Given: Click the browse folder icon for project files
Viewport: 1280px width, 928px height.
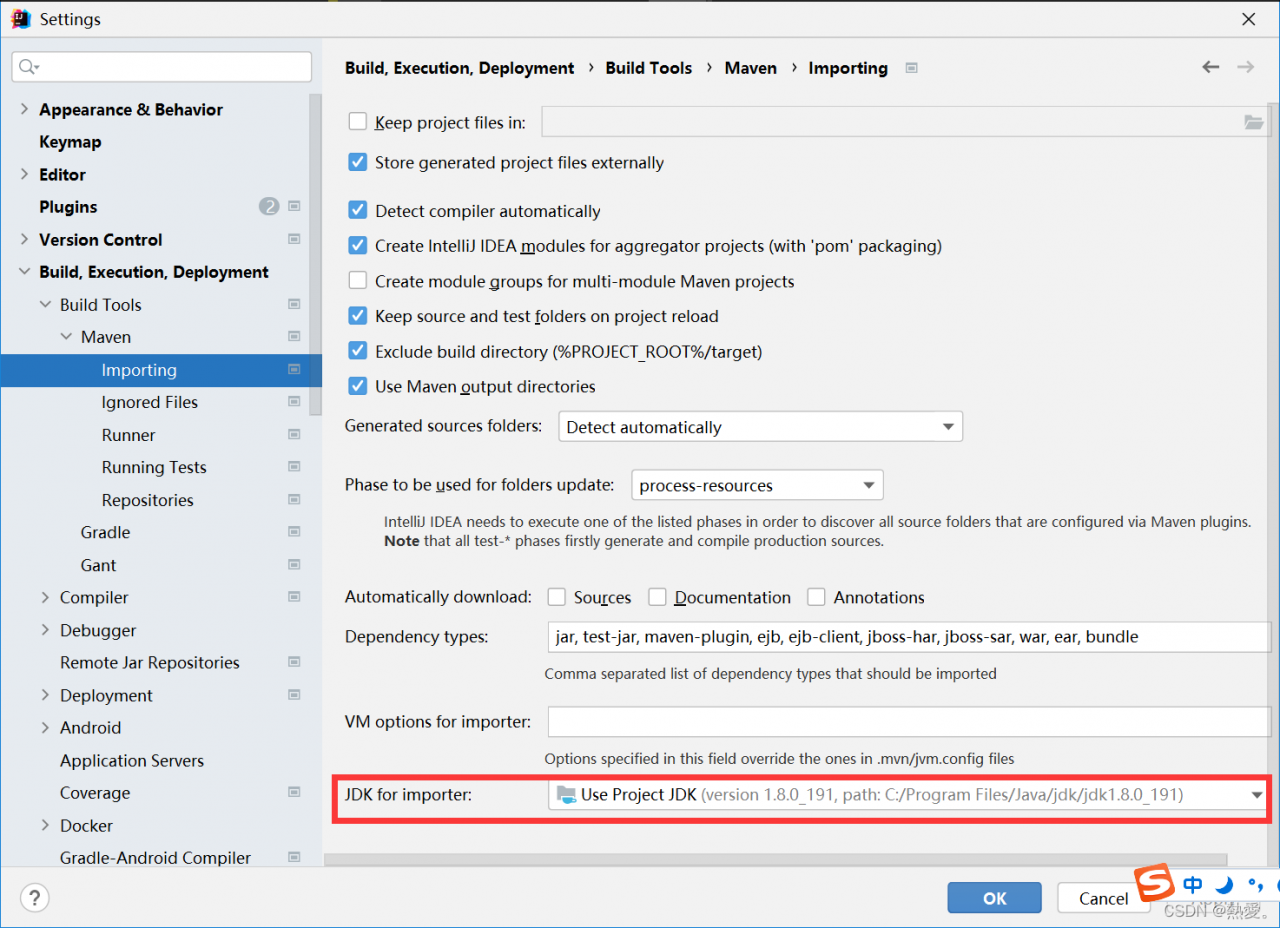Looking at the screenshot, I should 1253,122.
